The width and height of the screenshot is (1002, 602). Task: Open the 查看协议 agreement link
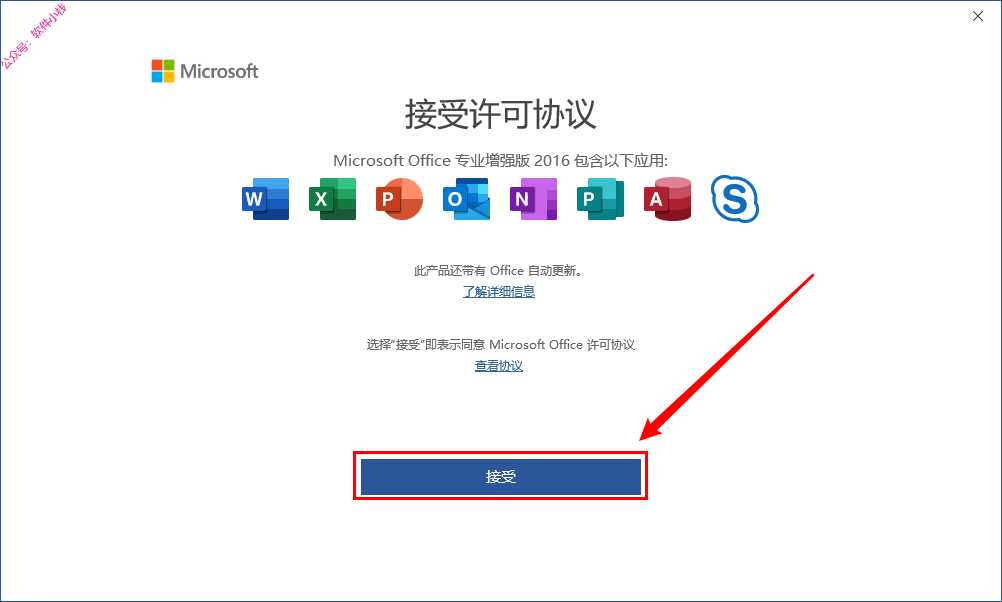tap(499, 366)
